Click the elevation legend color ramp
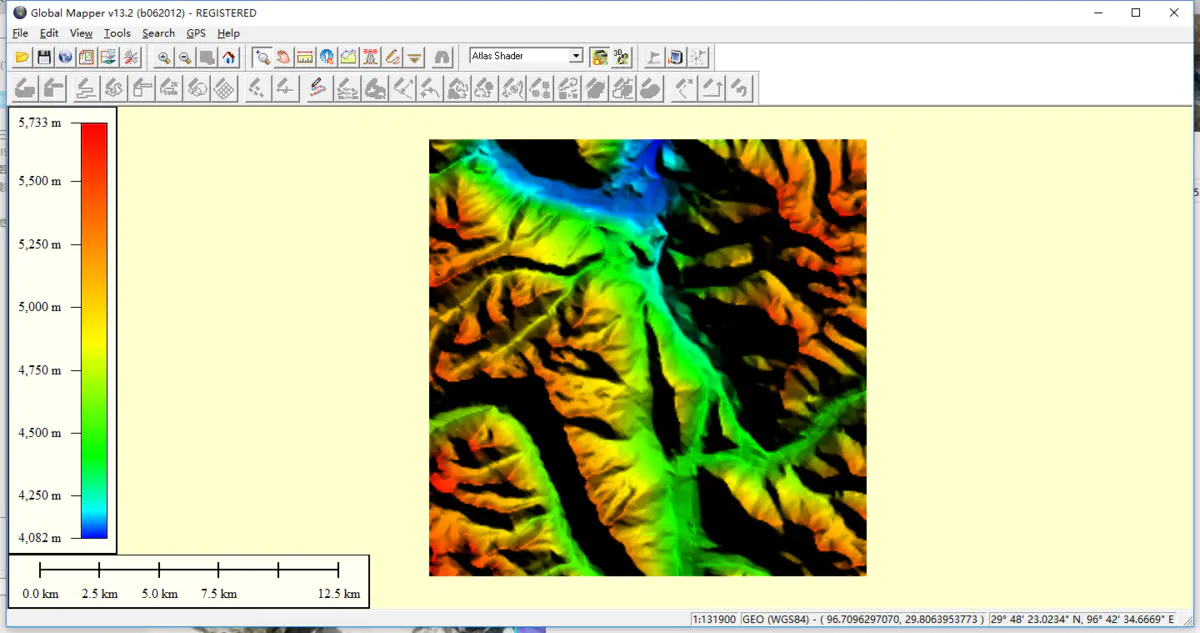1200x633 pixels. pyautogui.click(x=94, y=330)
